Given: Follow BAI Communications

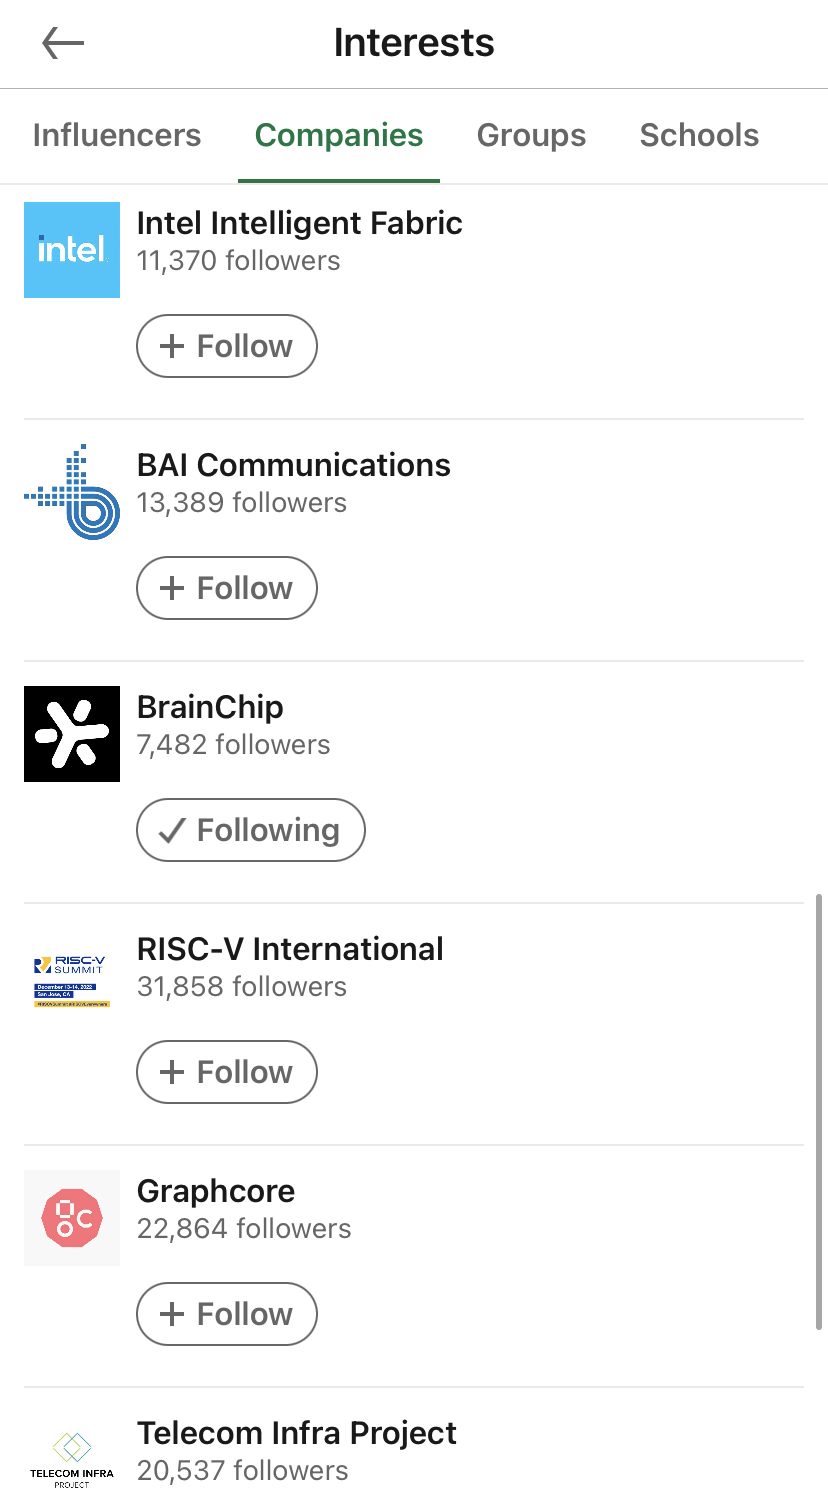Looking at the screenshot, I should (x=227, y=588).
